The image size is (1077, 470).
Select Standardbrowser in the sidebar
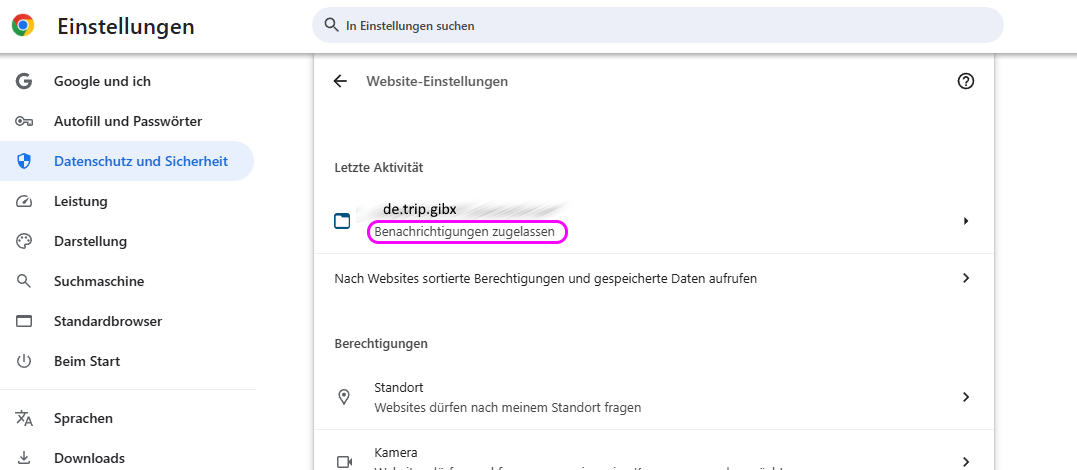pos(108,321)
